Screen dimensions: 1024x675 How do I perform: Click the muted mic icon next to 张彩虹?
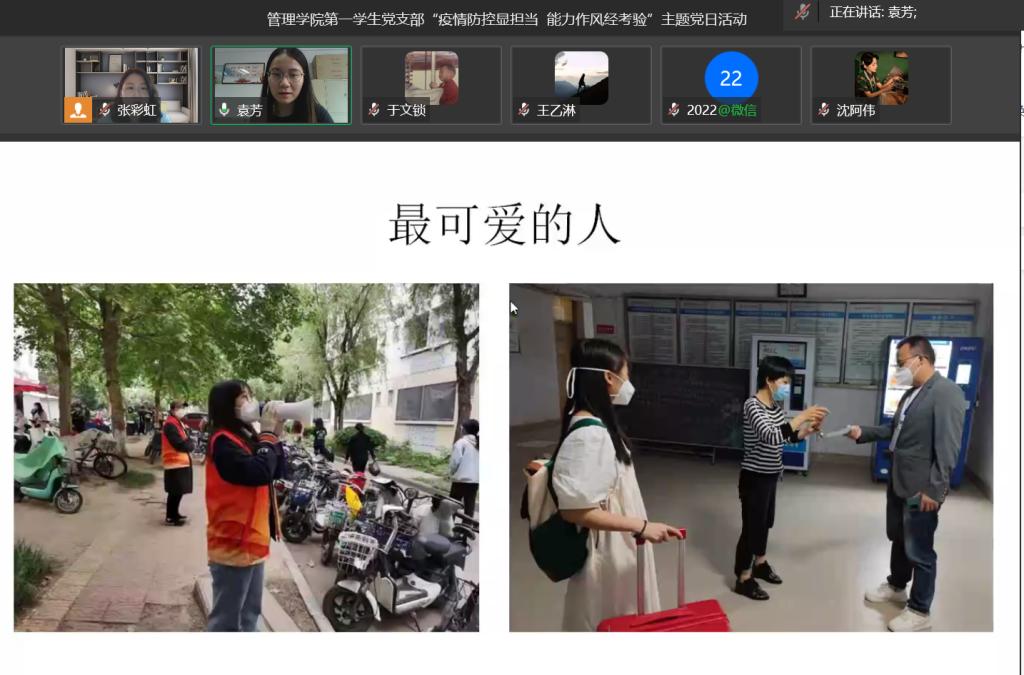[x=105, y=110]
